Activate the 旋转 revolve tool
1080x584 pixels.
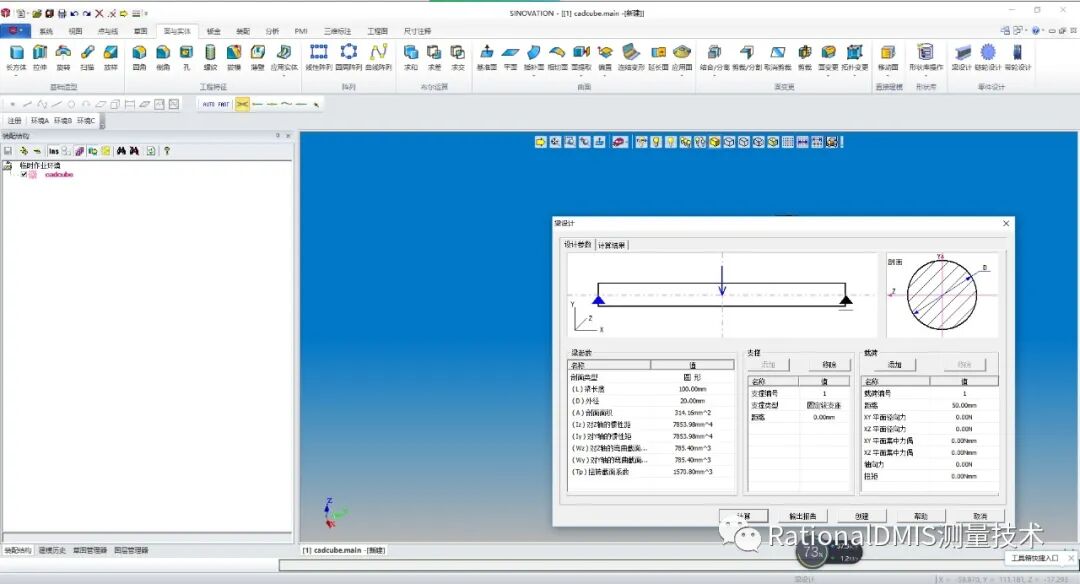(x=63, y=56)
